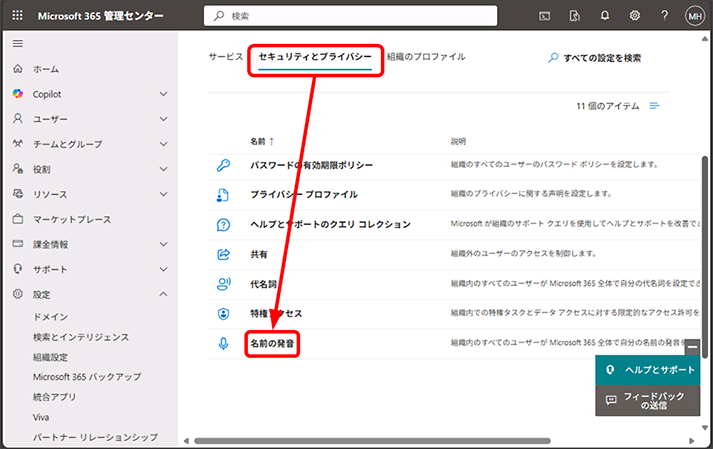Click the vertical scrollbar thumb
The height and width of the screenshot is (449, 713).
pyautogui.click(x=704, y=257)
